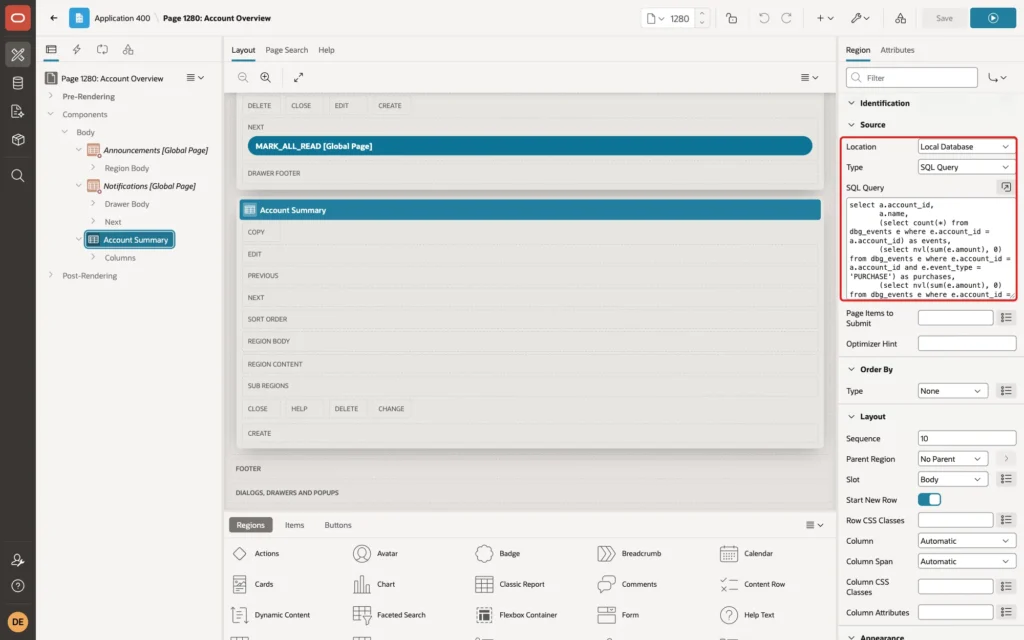Open the toolbar Shared Components icon

click(901, 18)
